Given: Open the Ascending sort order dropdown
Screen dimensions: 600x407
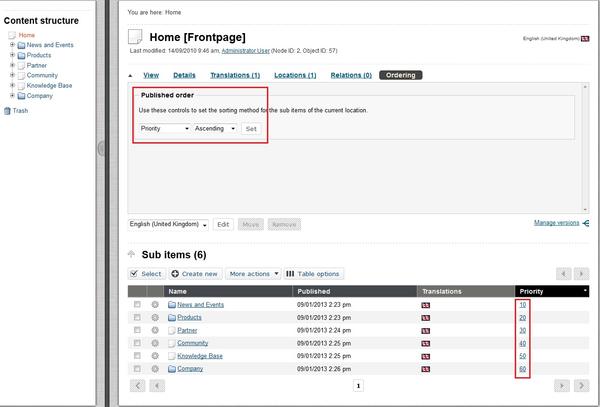Looking at the screenshot, I should click(215, 129).
